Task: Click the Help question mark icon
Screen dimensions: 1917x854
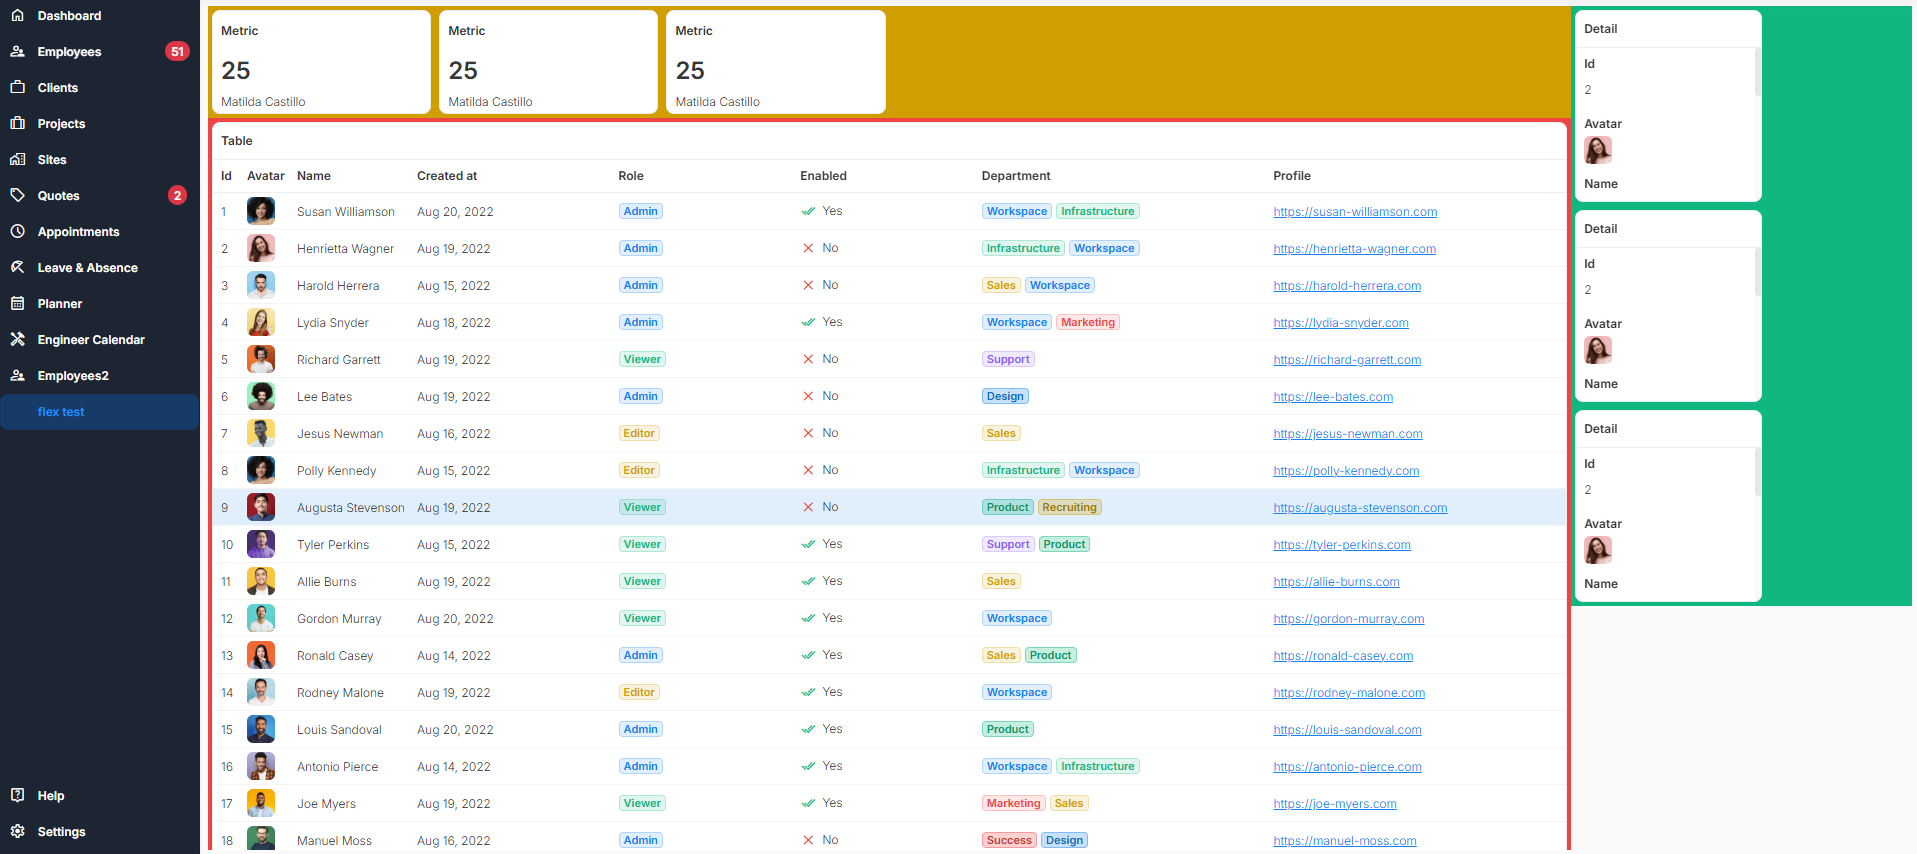Action: pyautogui.click(x=17, y=796)
